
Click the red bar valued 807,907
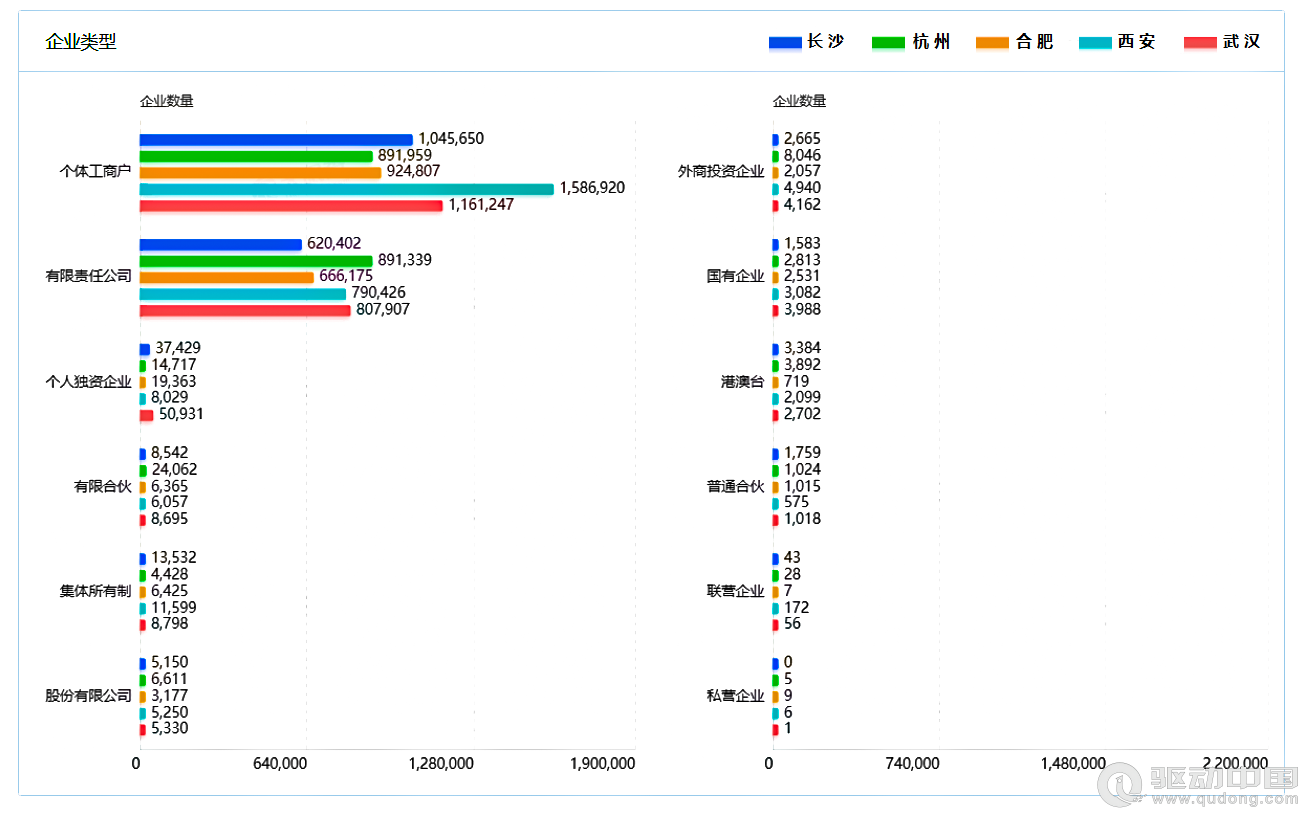(245, 310)
